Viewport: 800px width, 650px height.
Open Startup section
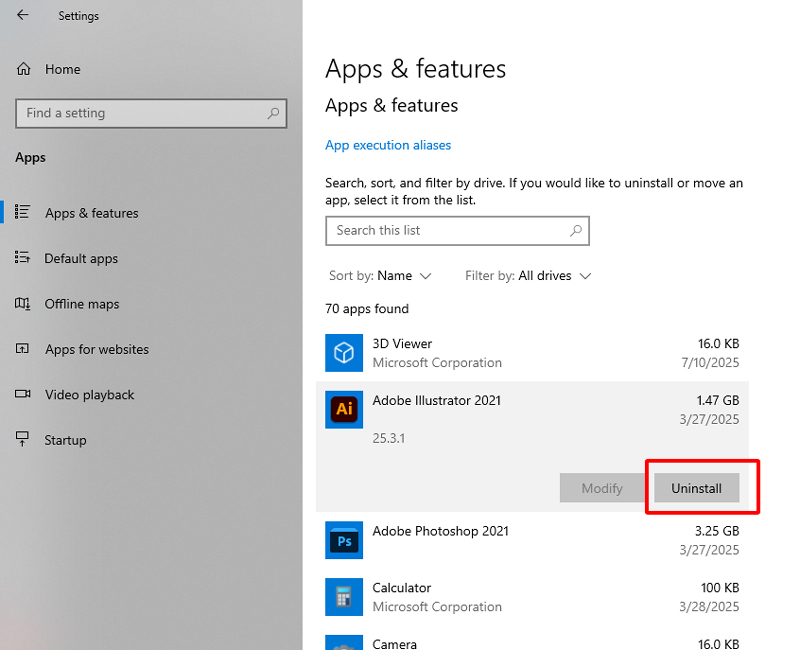pos(65,440)
